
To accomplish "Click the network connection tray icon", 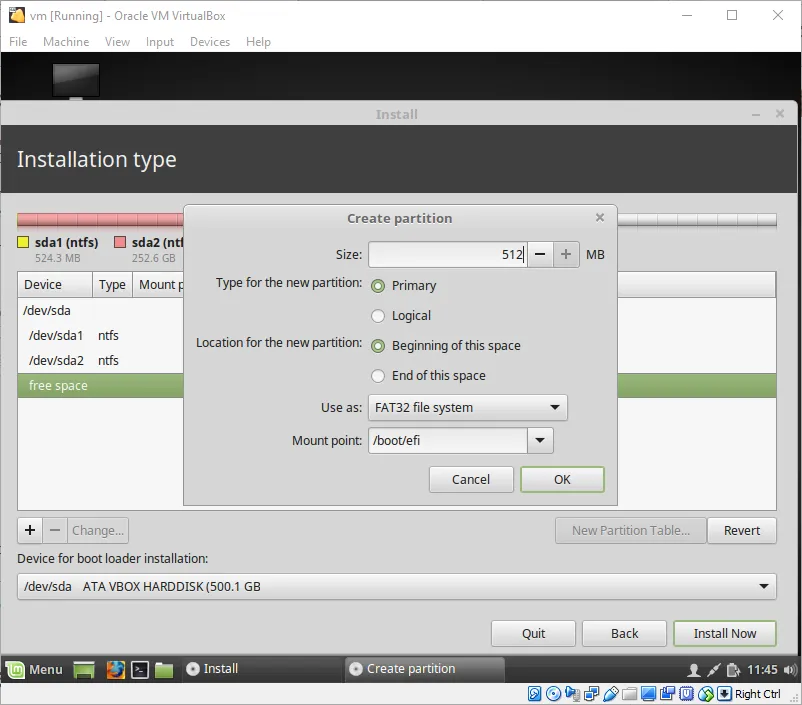I will [714, 670].
